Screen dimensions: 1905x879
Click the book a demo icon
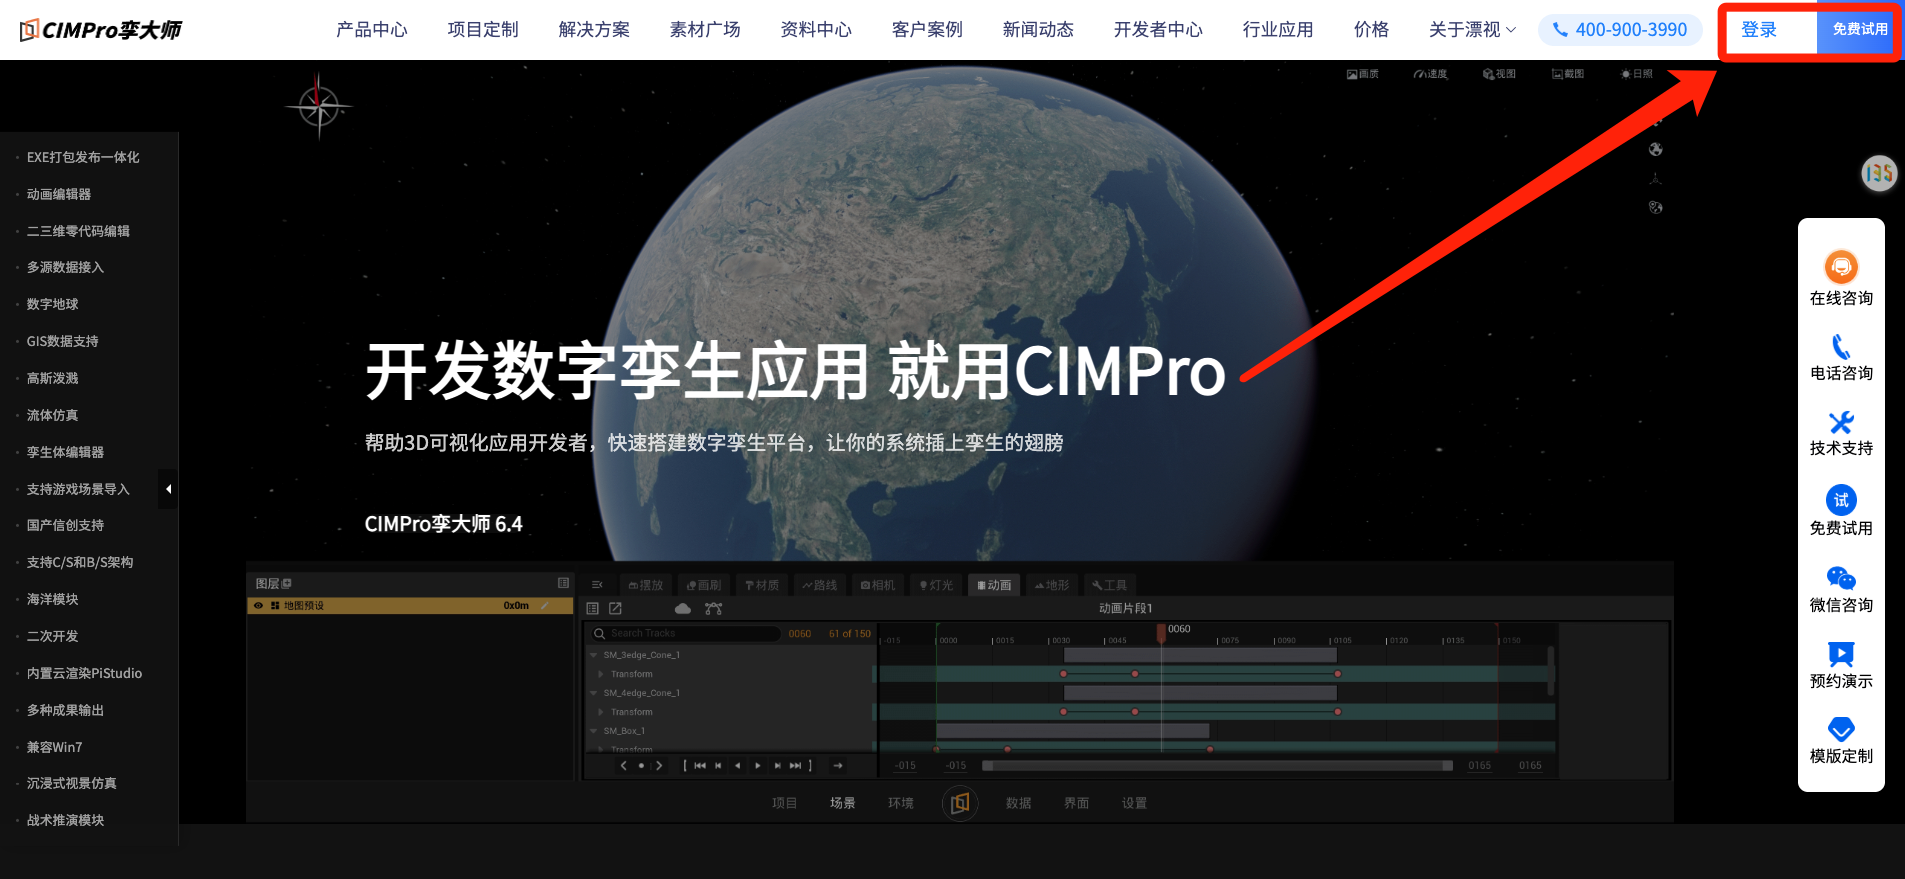click(1841, 654)
